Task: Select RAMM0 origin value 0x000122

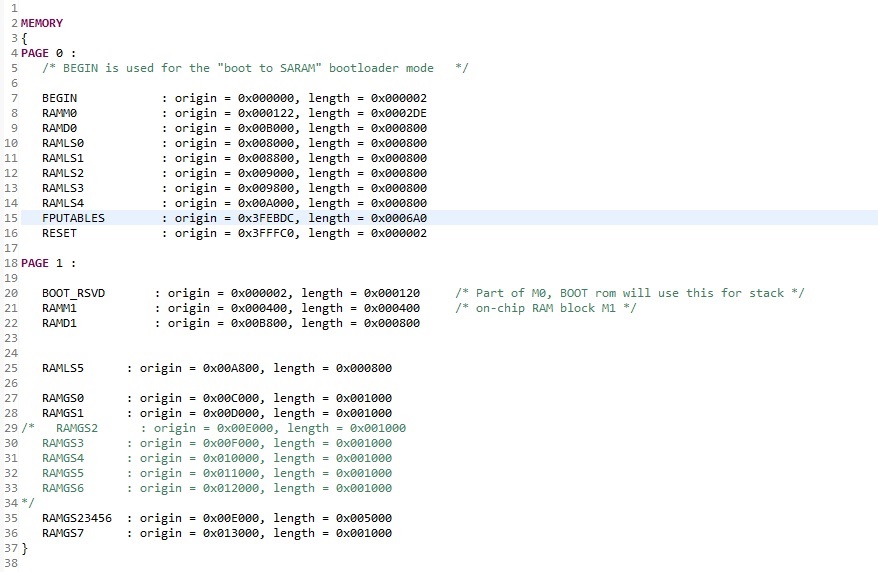Action: click(x=265, y=113)
